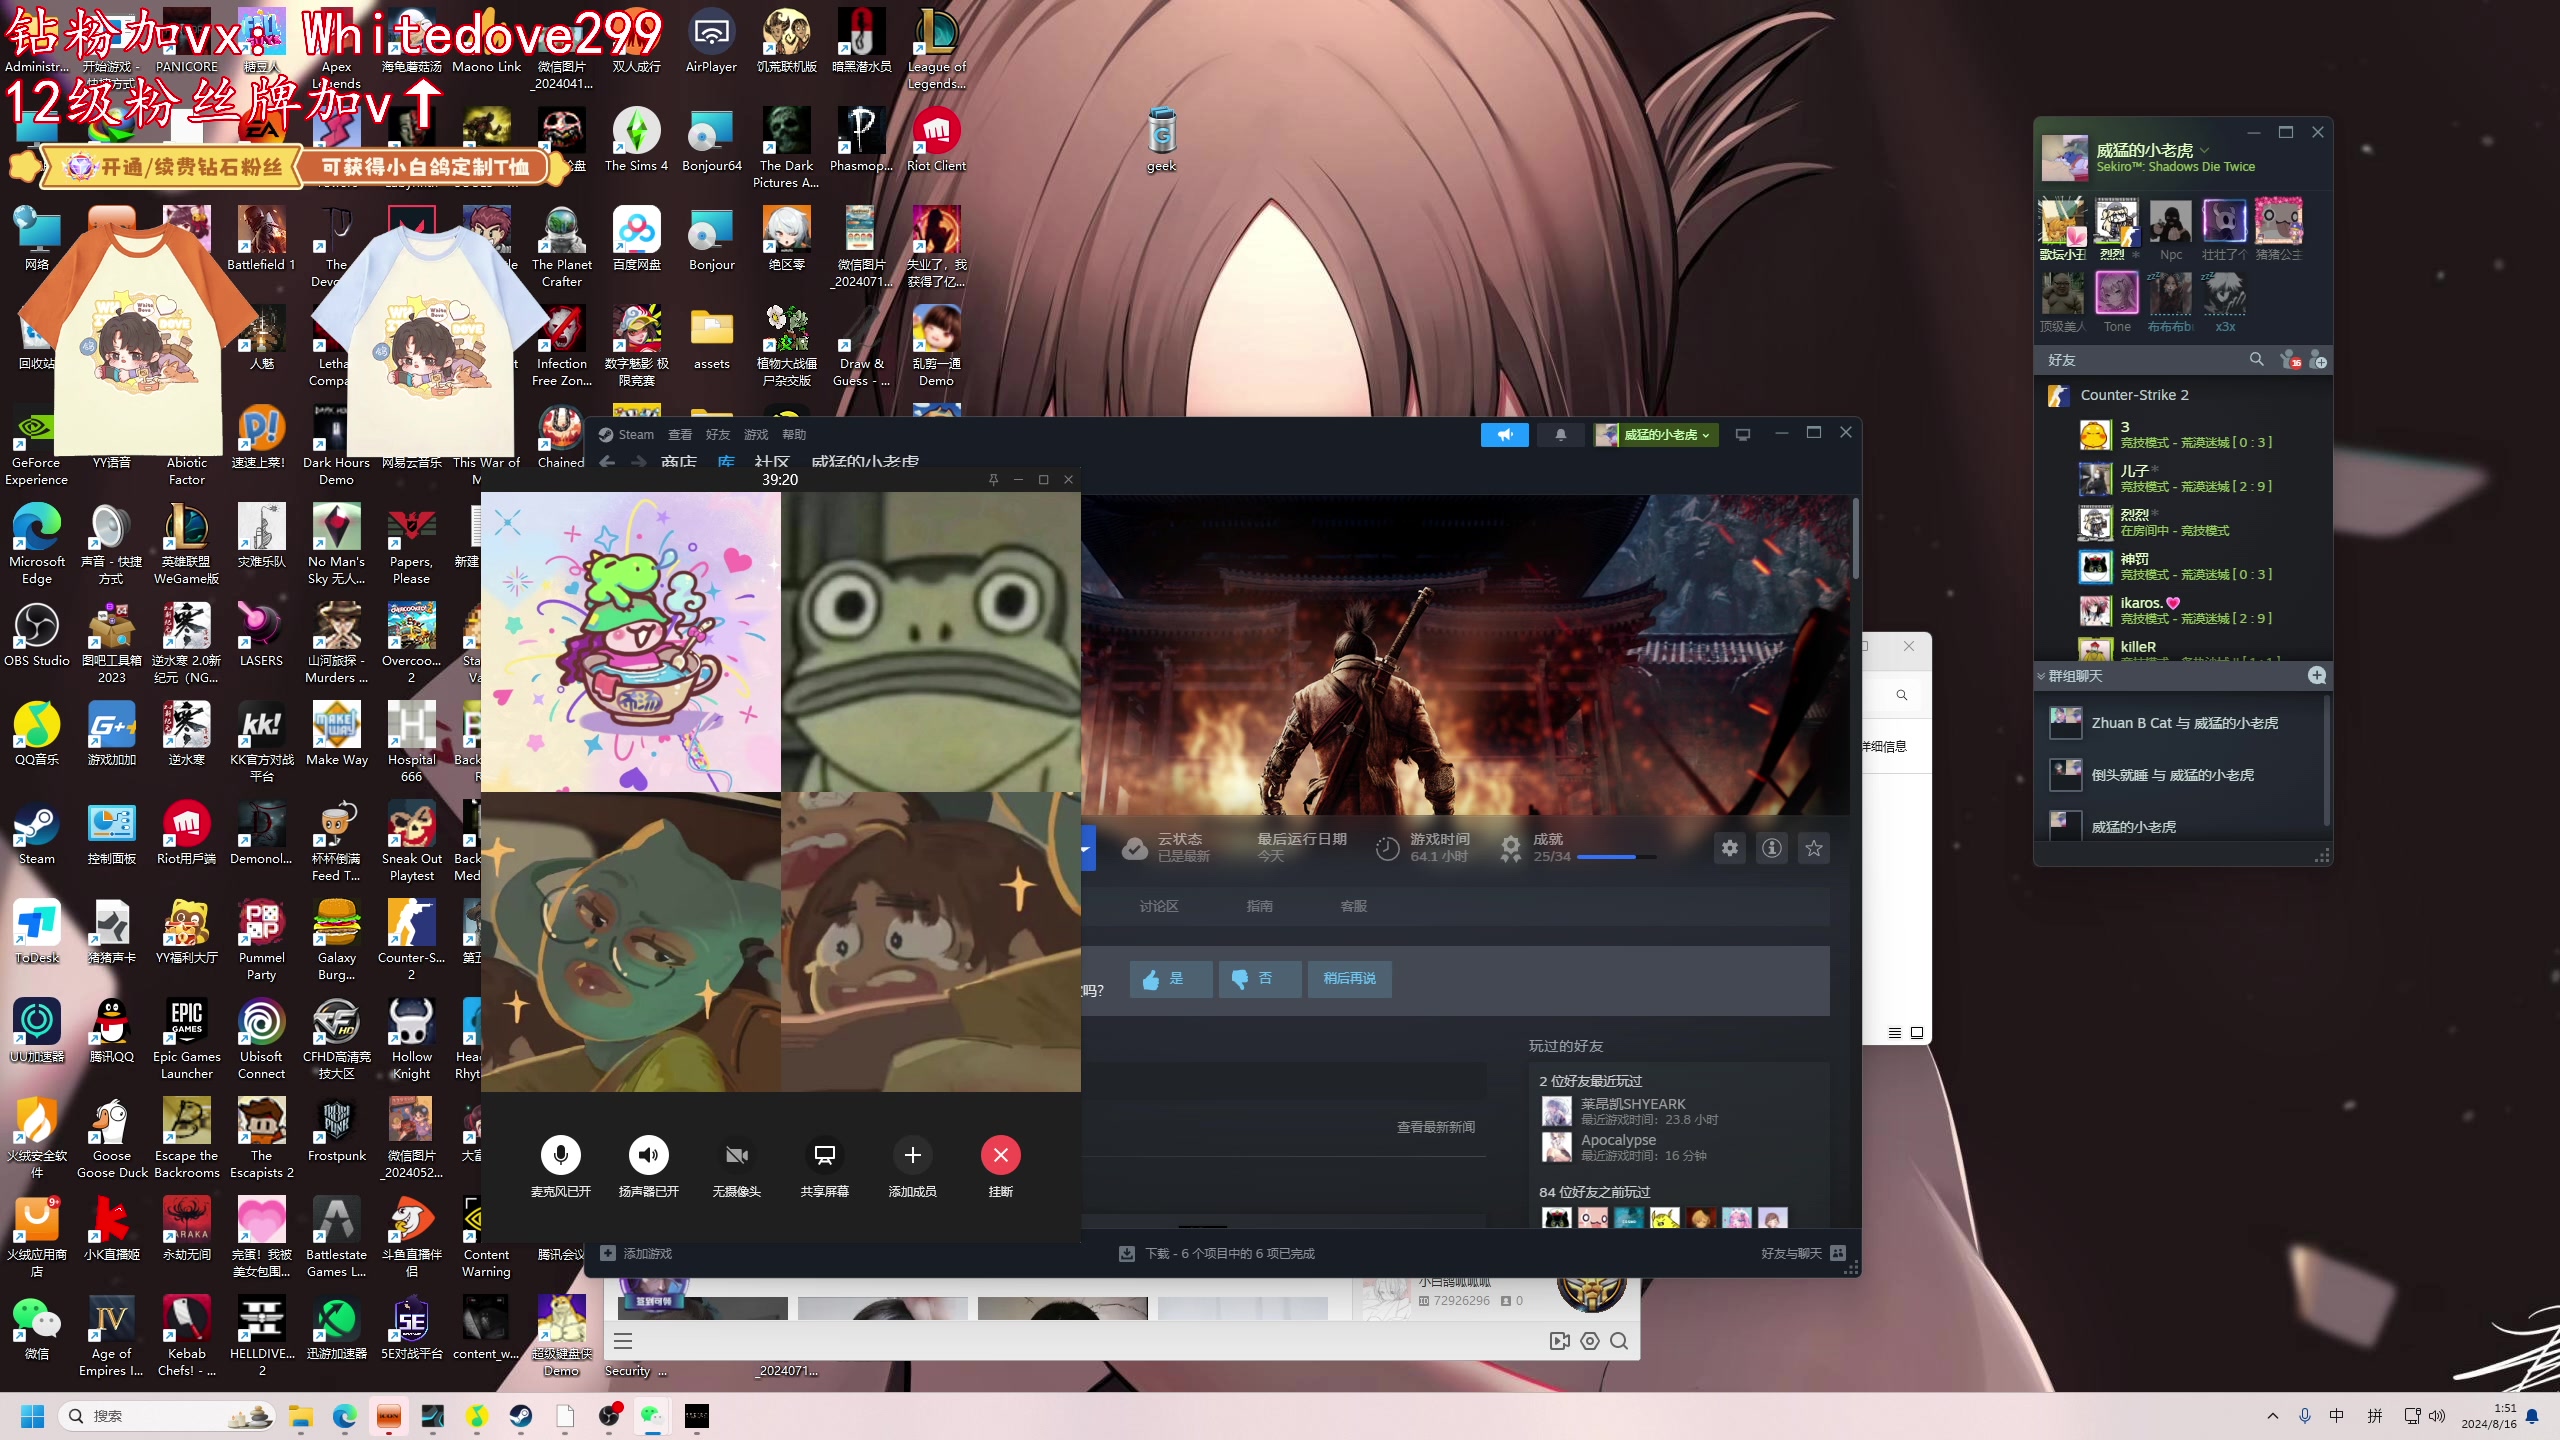Image resolution: width=2560 pixels, height=1440 pixels.
Task: Open the hamburger menu in bottom window
Action: tap(623, 1342)
